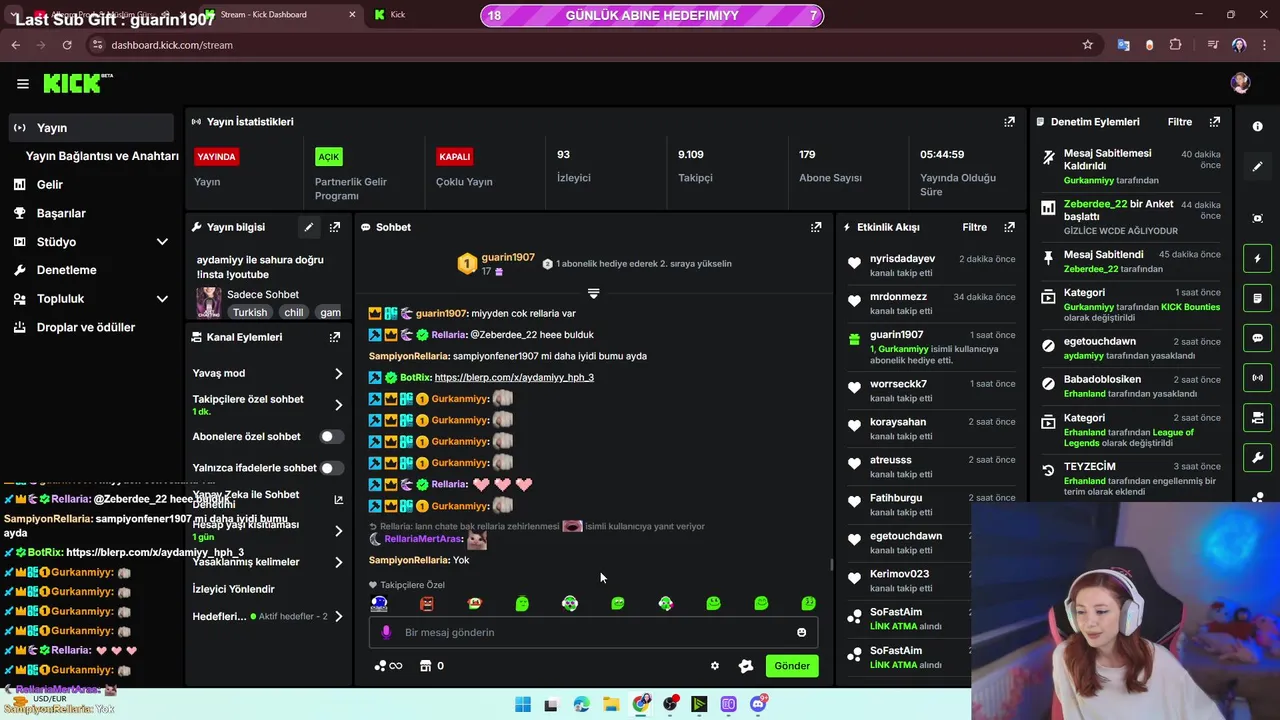Image resolution: width=1280 pixels, height=720 pixels.
Task: Open Discord from the taskbar
Action: [x=758, y=704]
